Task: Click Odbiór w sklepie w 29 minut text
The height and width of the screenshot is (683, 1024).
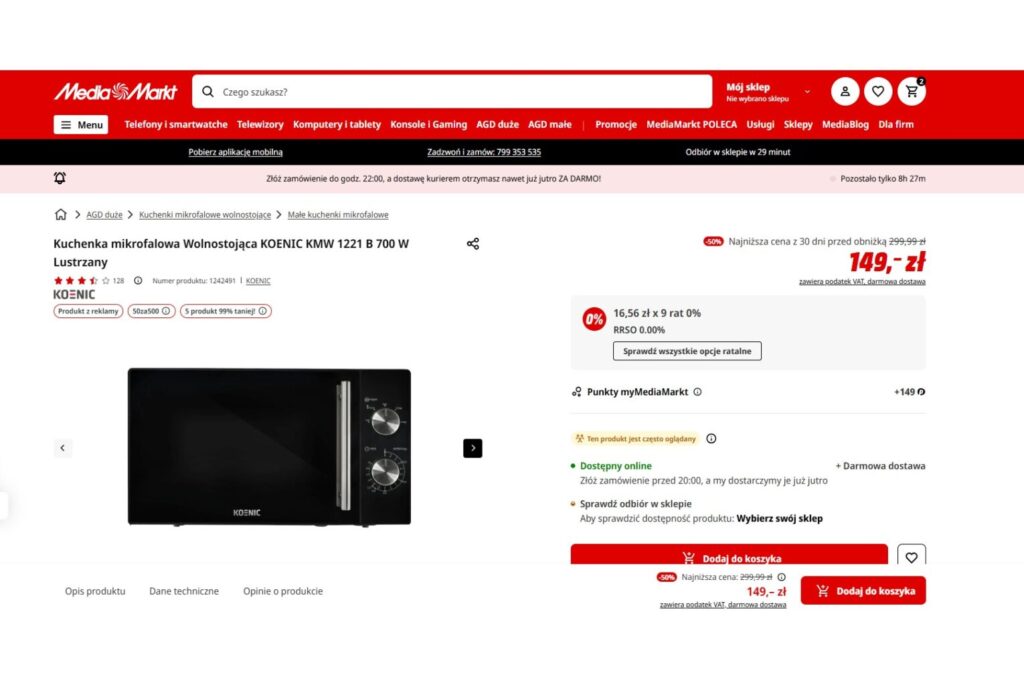Action: pyautogui.click(x=737, y=152)
